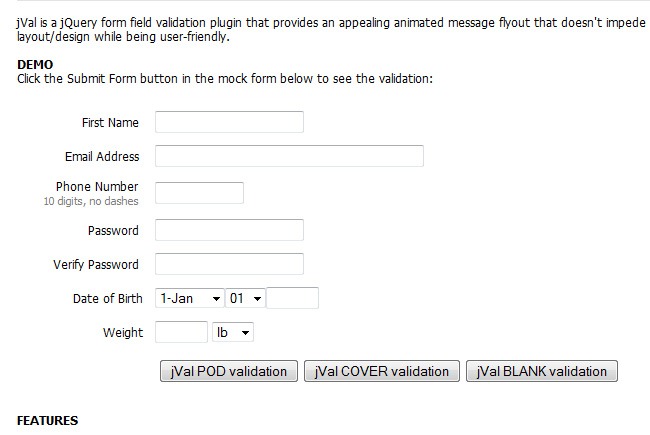Open the weight unit lb dropdown
Image resolution: width=650 pixels, height=435 pixels.
pyautogui.click(x=233, y=332)
